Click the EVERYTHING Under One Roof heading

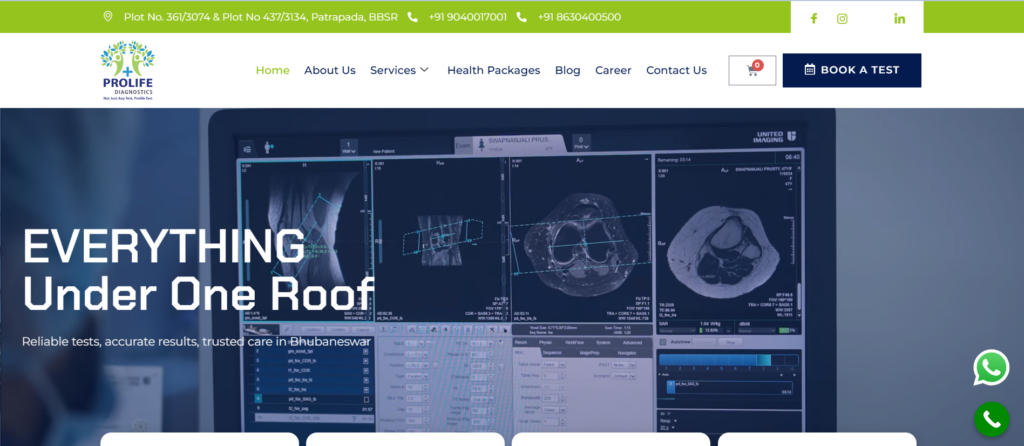[x=198, y=268]
